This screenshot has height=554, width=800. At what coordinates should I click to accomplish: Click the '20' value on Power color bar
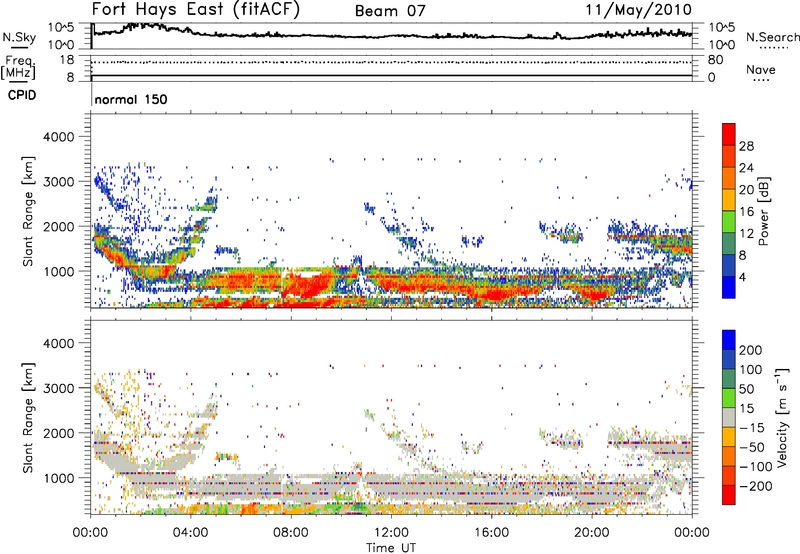746,190
